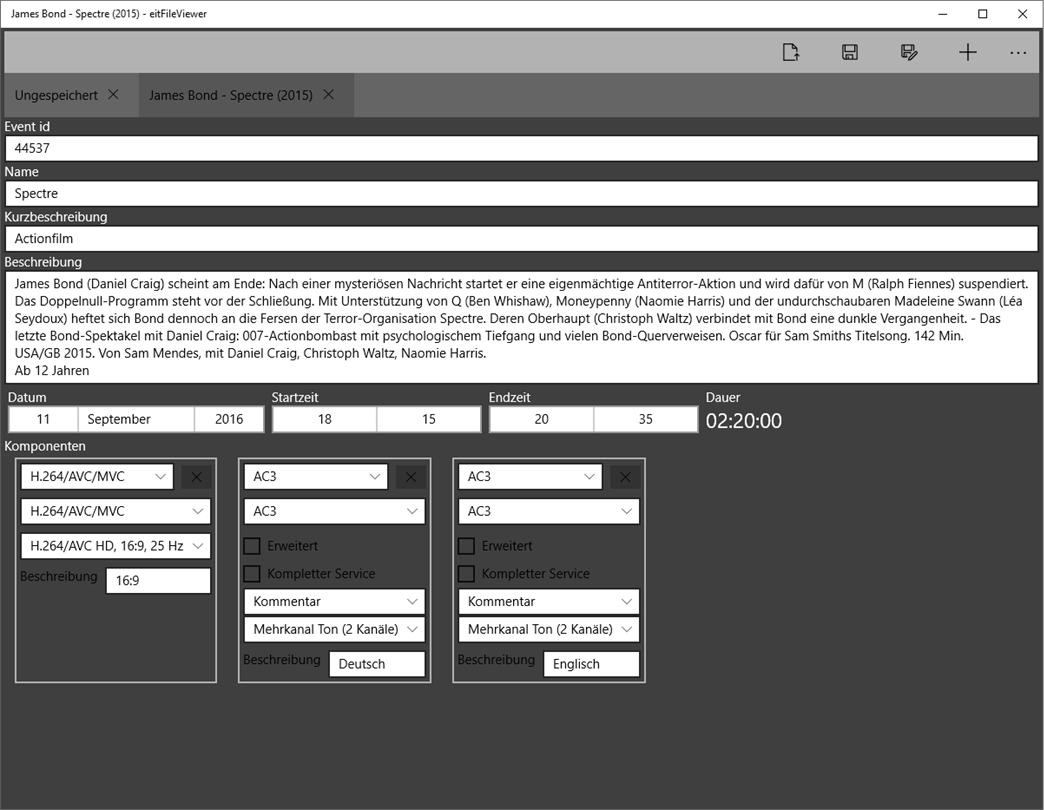The width and height of the screenshot is (1044, 810).
Task: Click the Kurzbeschreibung field Actionfilm
Action: coord(521,239)
